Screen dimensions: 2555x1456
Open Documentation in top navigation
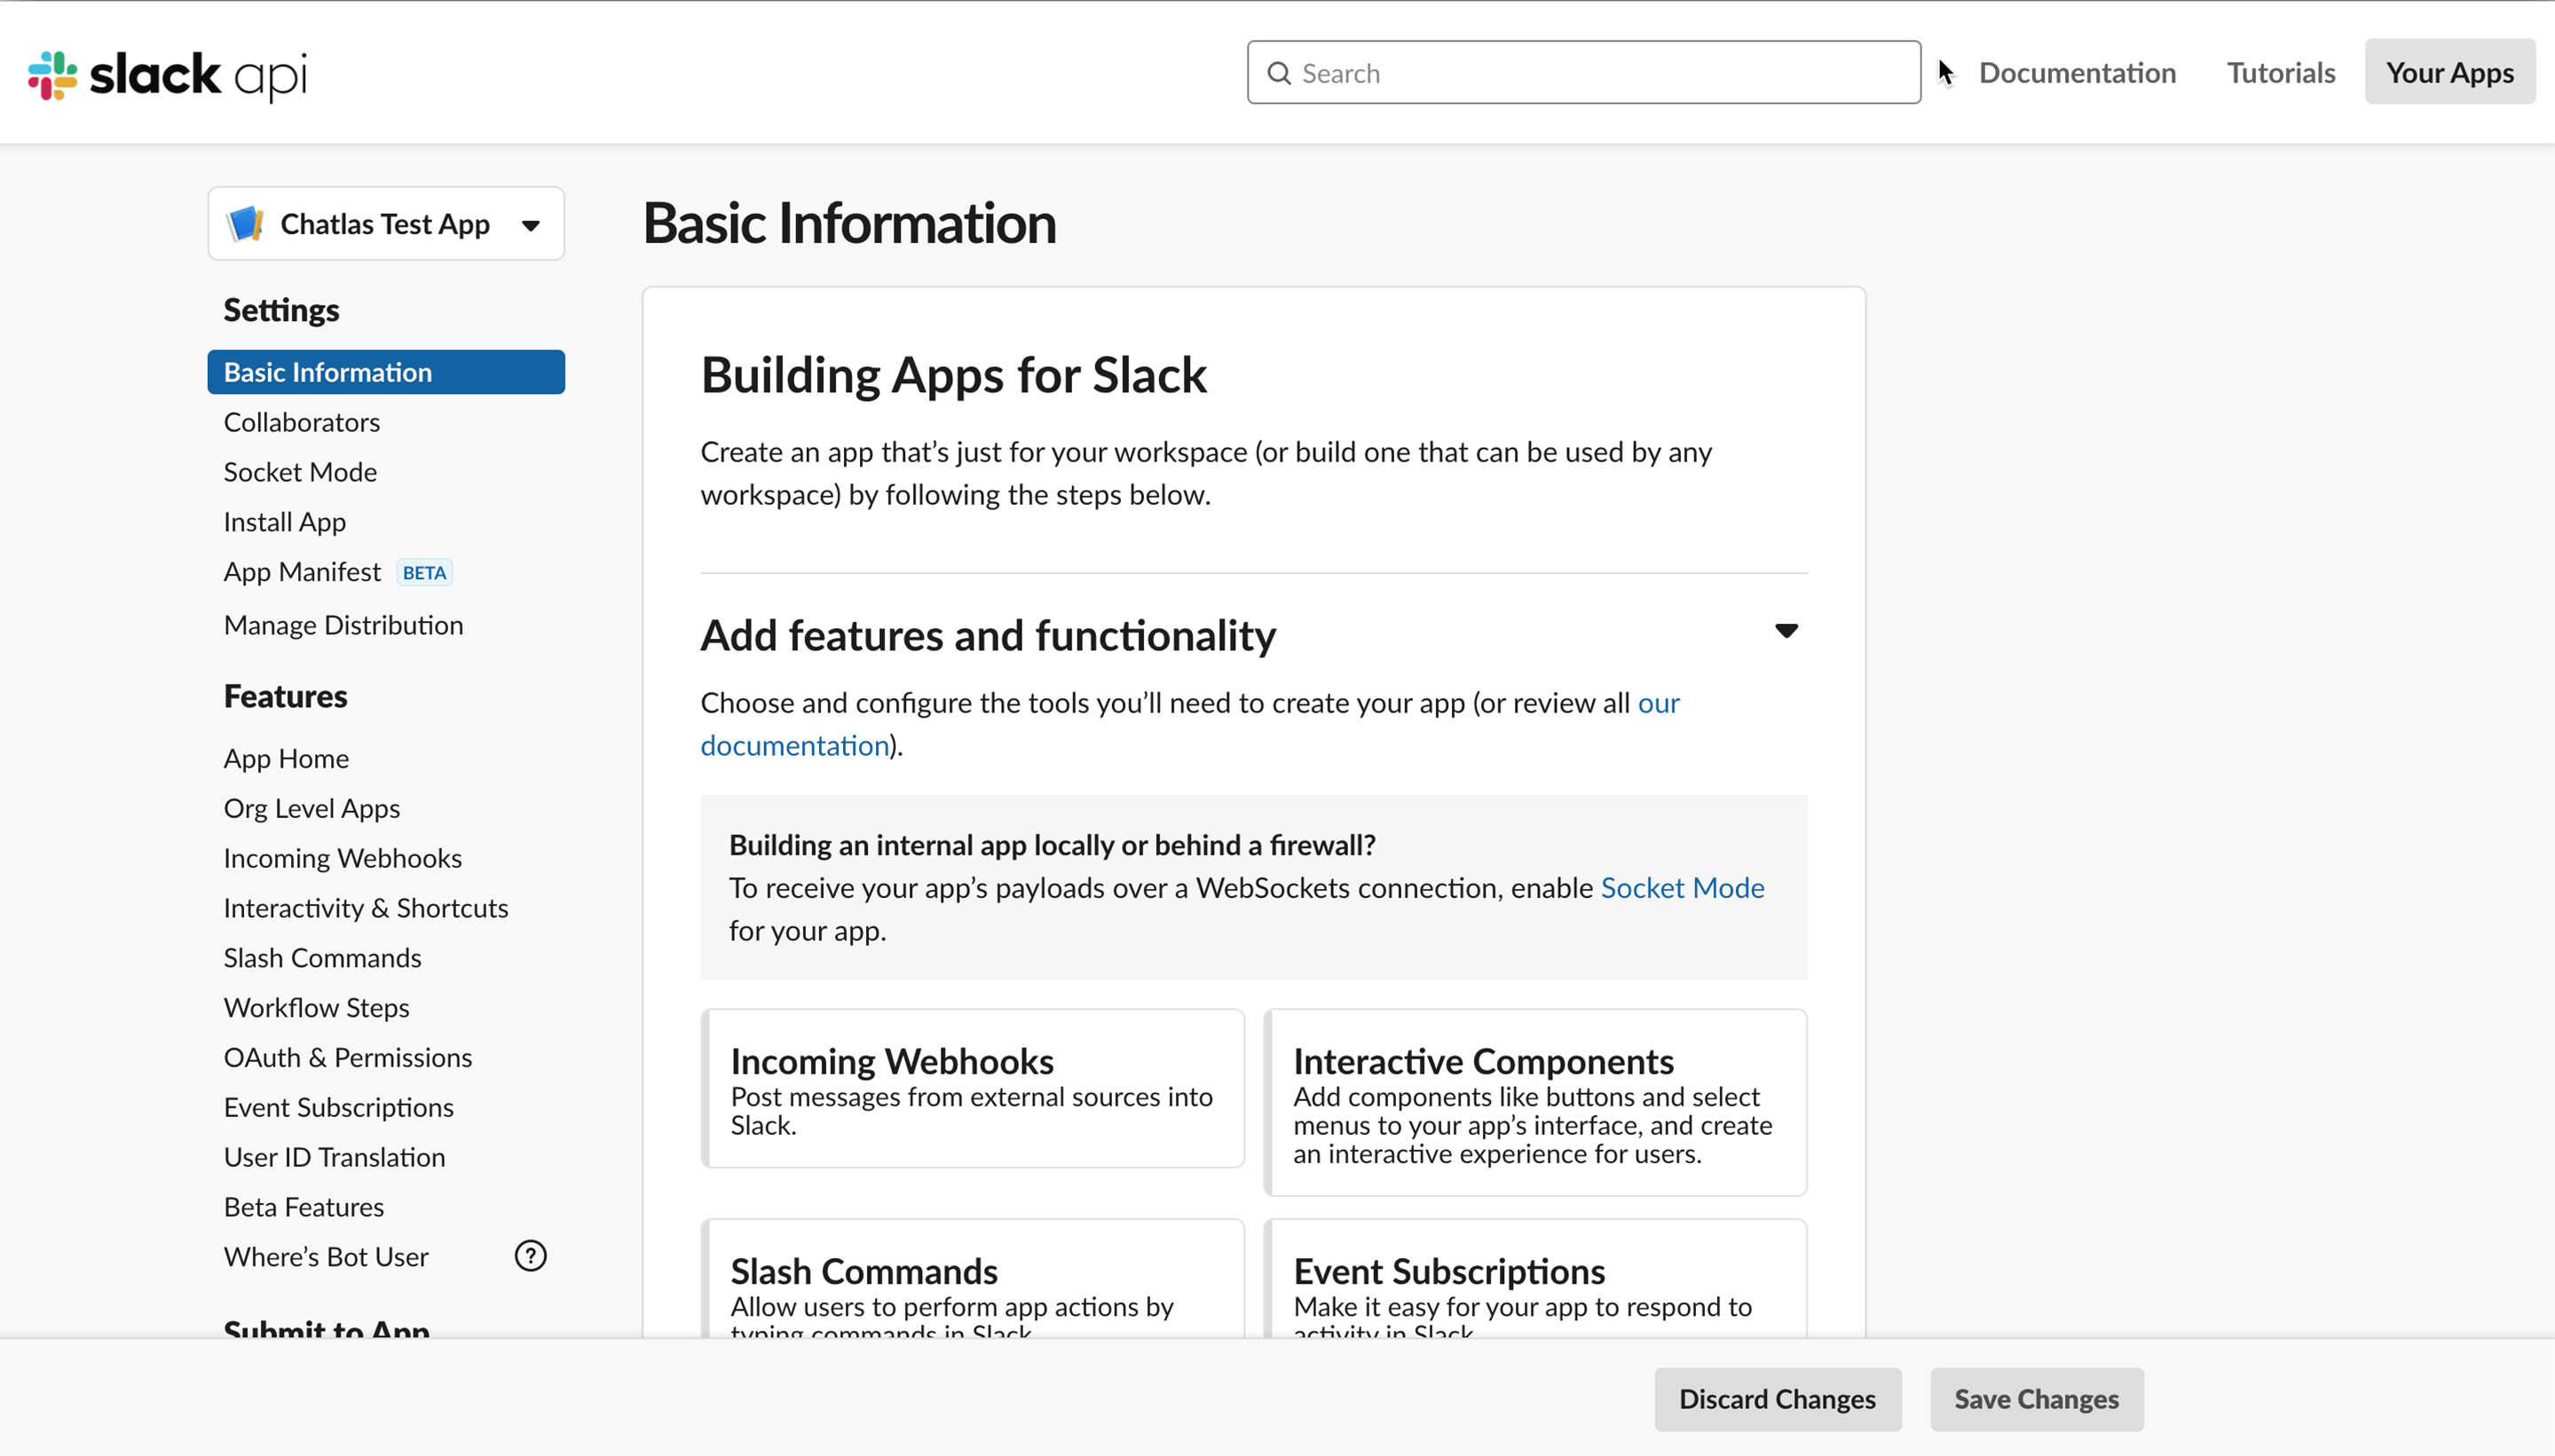[x=2077, y=73]
